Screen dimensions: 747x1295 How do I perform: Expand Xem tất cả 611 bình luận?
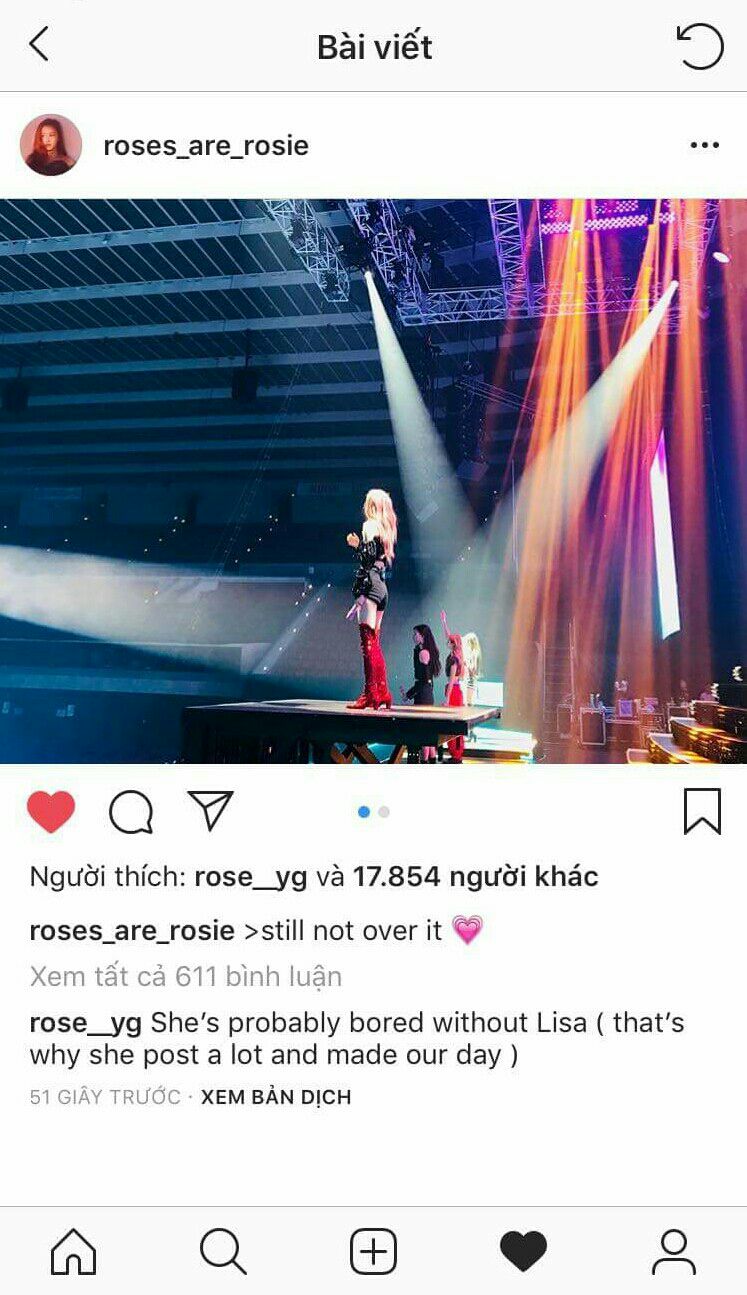pyautogui.click(x=186, y=976)
